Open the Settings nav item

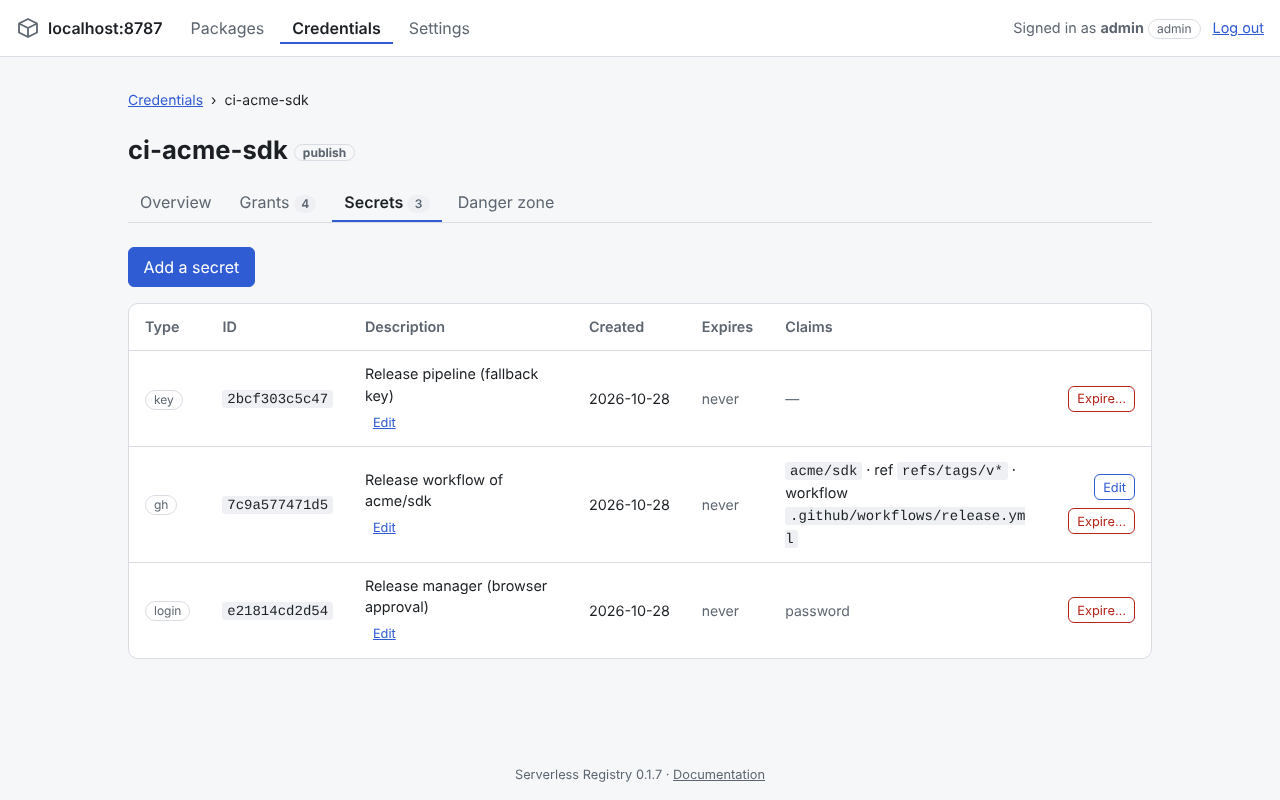[x=439, y=28]
